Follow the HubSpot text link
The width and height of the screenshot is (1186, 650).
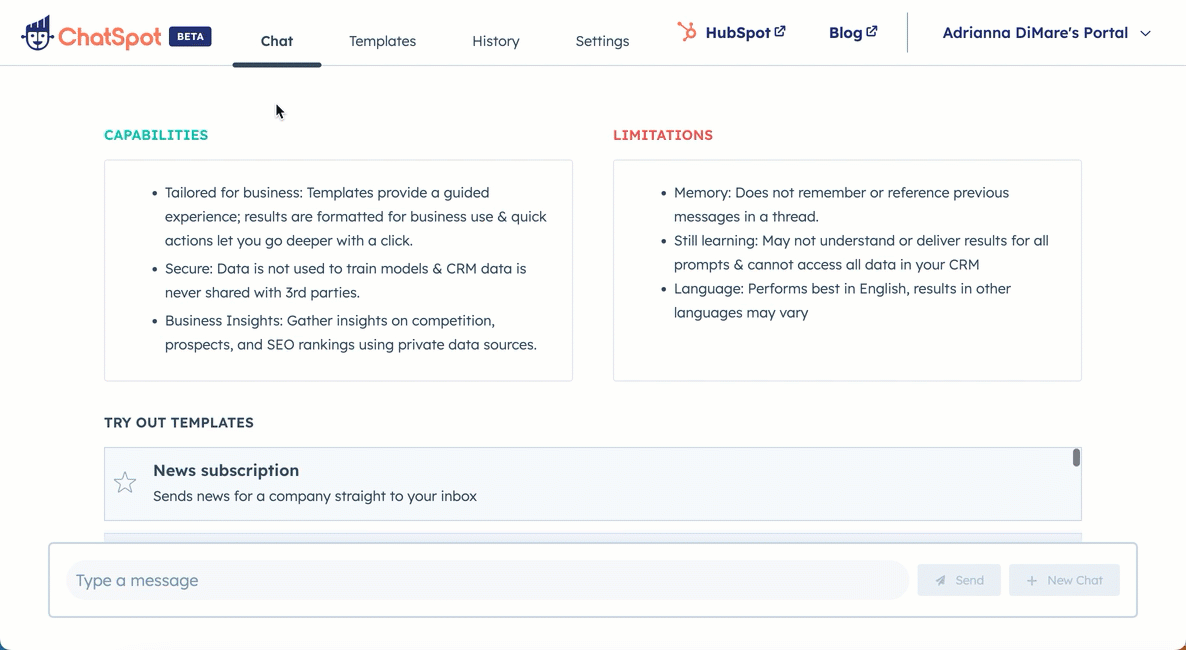(x=737, y=33)
